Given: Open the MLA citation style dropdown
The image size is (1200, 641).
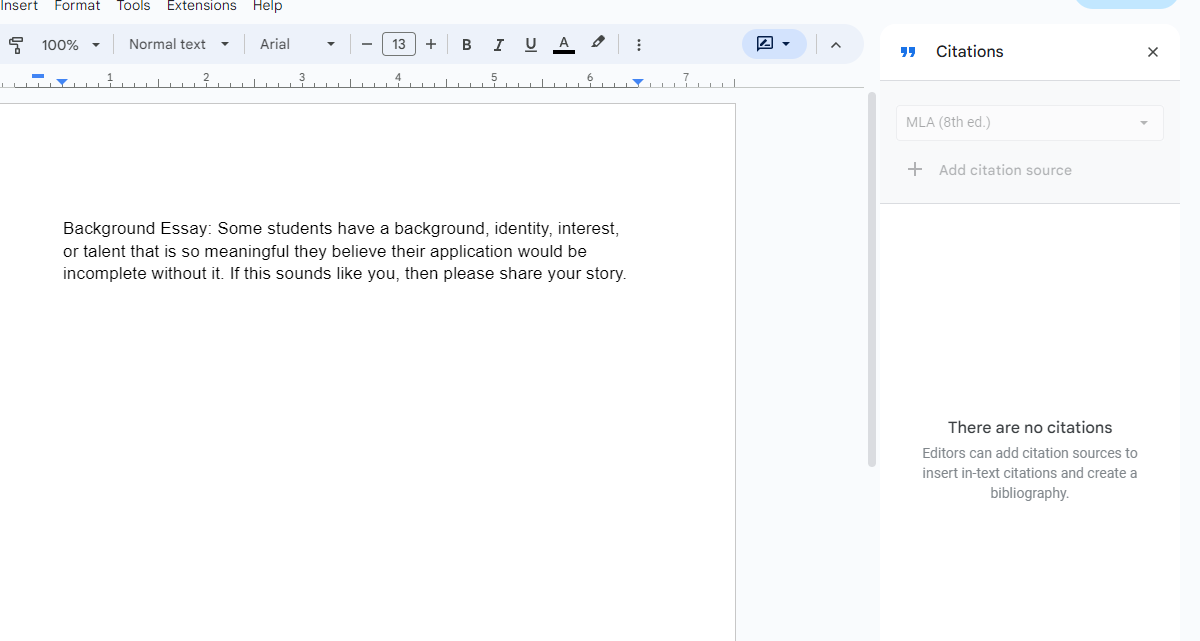Looking at the screenshot, I should tap(1029, 122).
